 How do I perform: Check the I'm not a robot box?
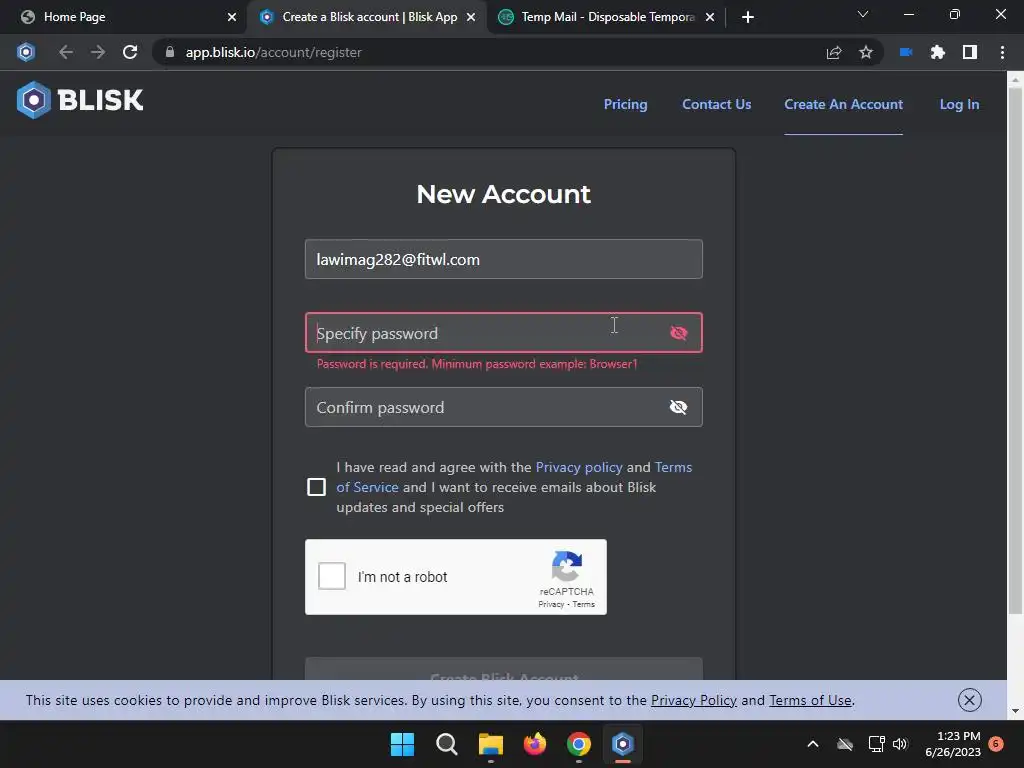tap(332, 576)
